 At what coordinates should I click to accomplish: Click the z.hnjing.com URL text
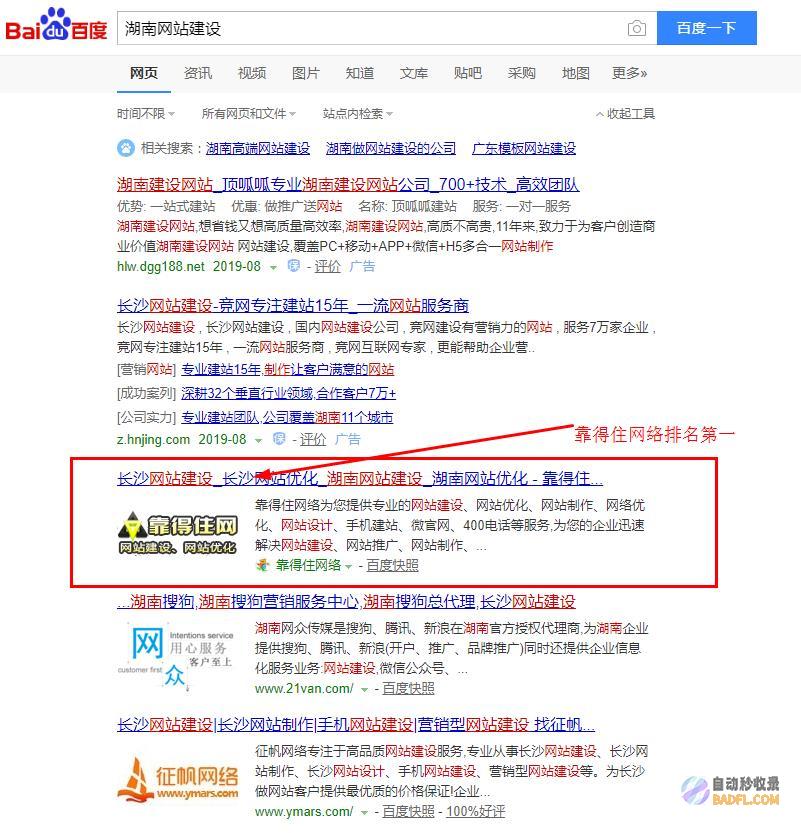click(x=153, y=439)
